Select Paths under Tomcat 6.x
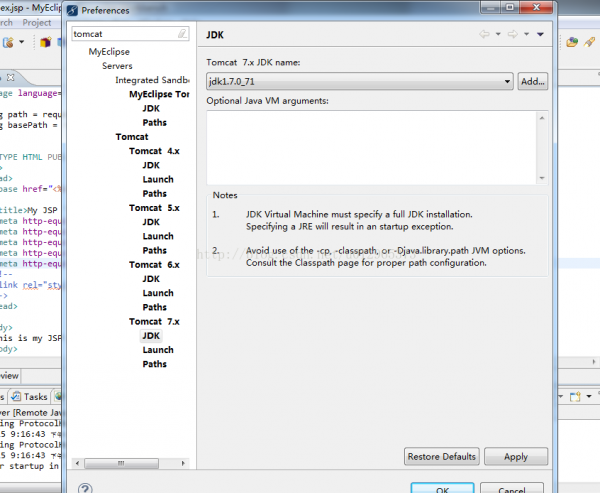Screen dimensions: 600x493 (x=155, y=307)
